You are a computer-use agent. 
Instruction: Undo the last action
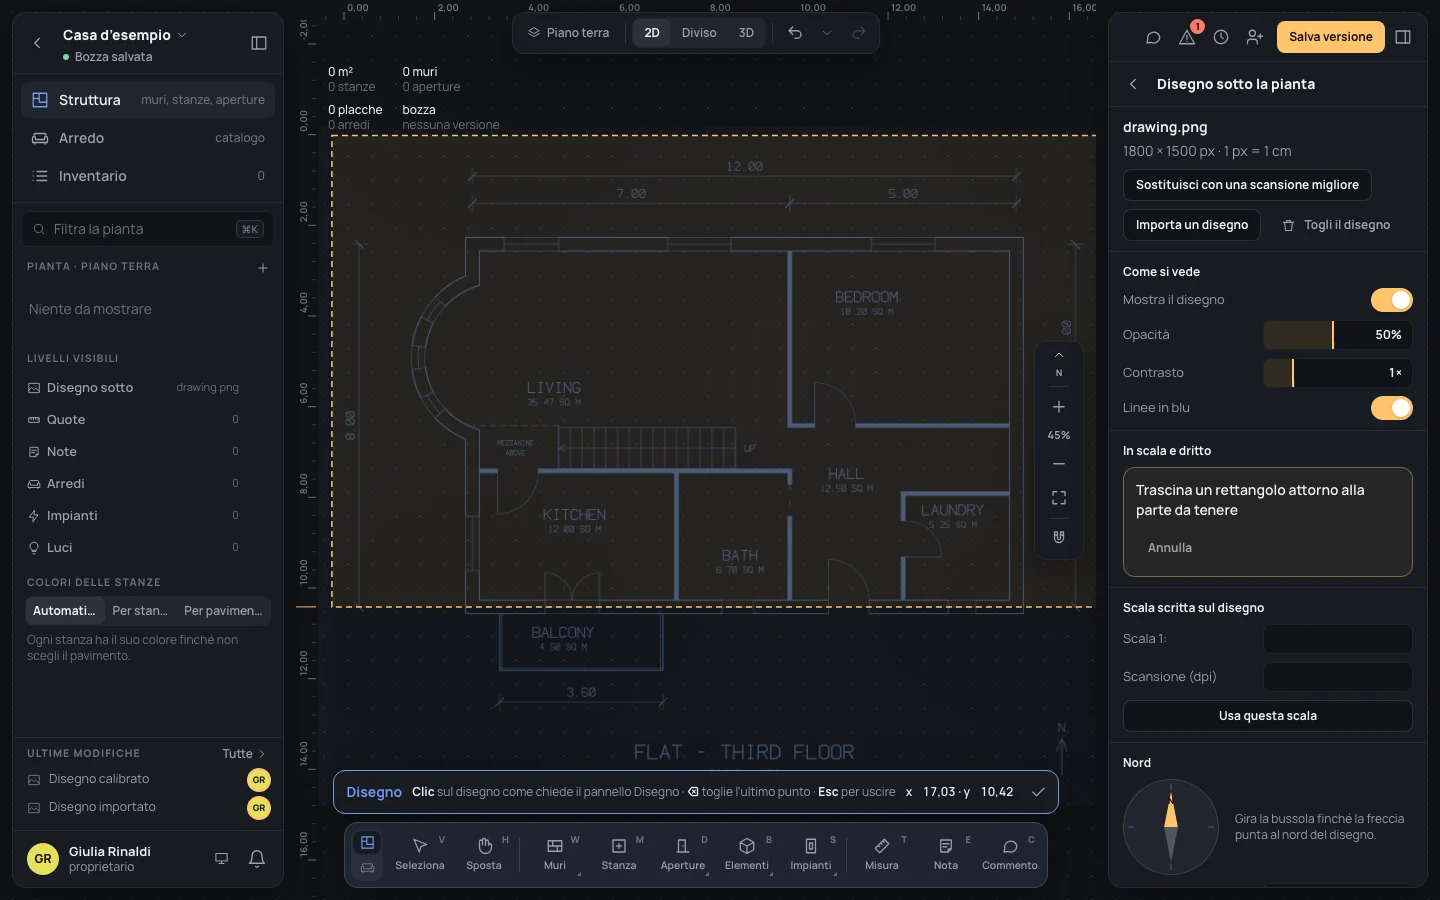click(x=795, y=33)
